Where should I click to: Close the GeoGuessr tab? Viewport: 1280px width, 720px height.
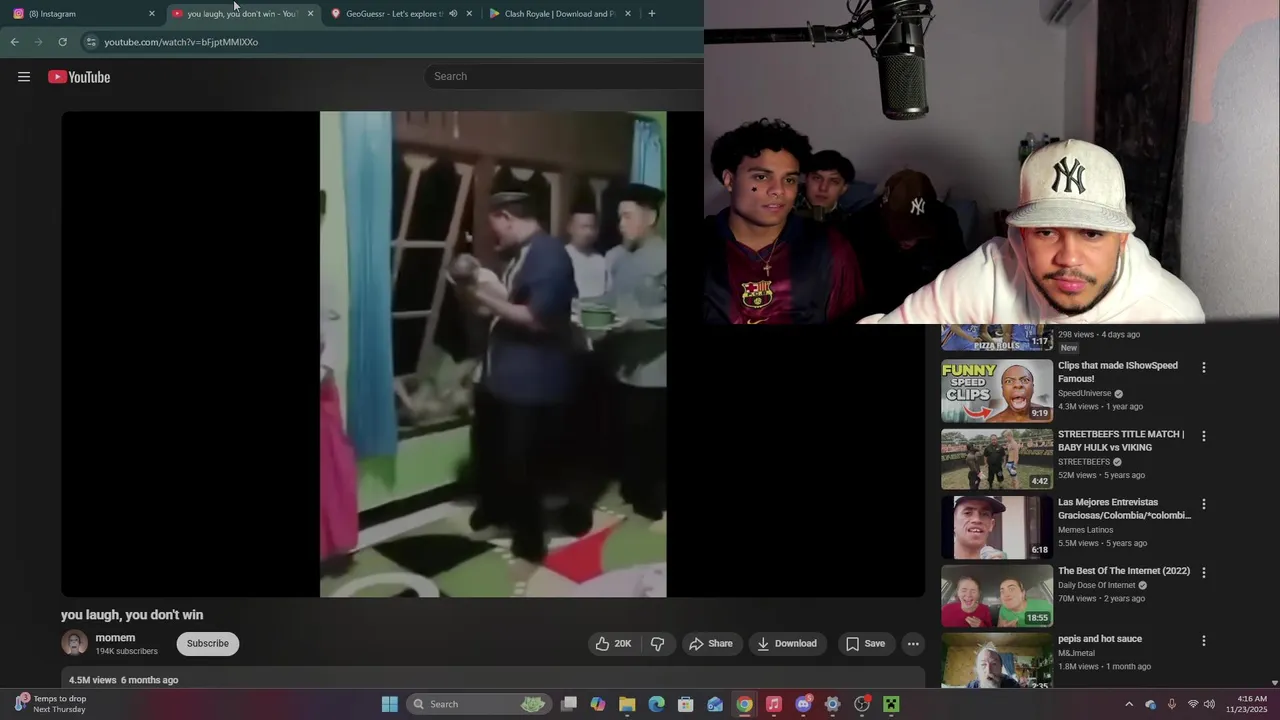pos(469,14)
